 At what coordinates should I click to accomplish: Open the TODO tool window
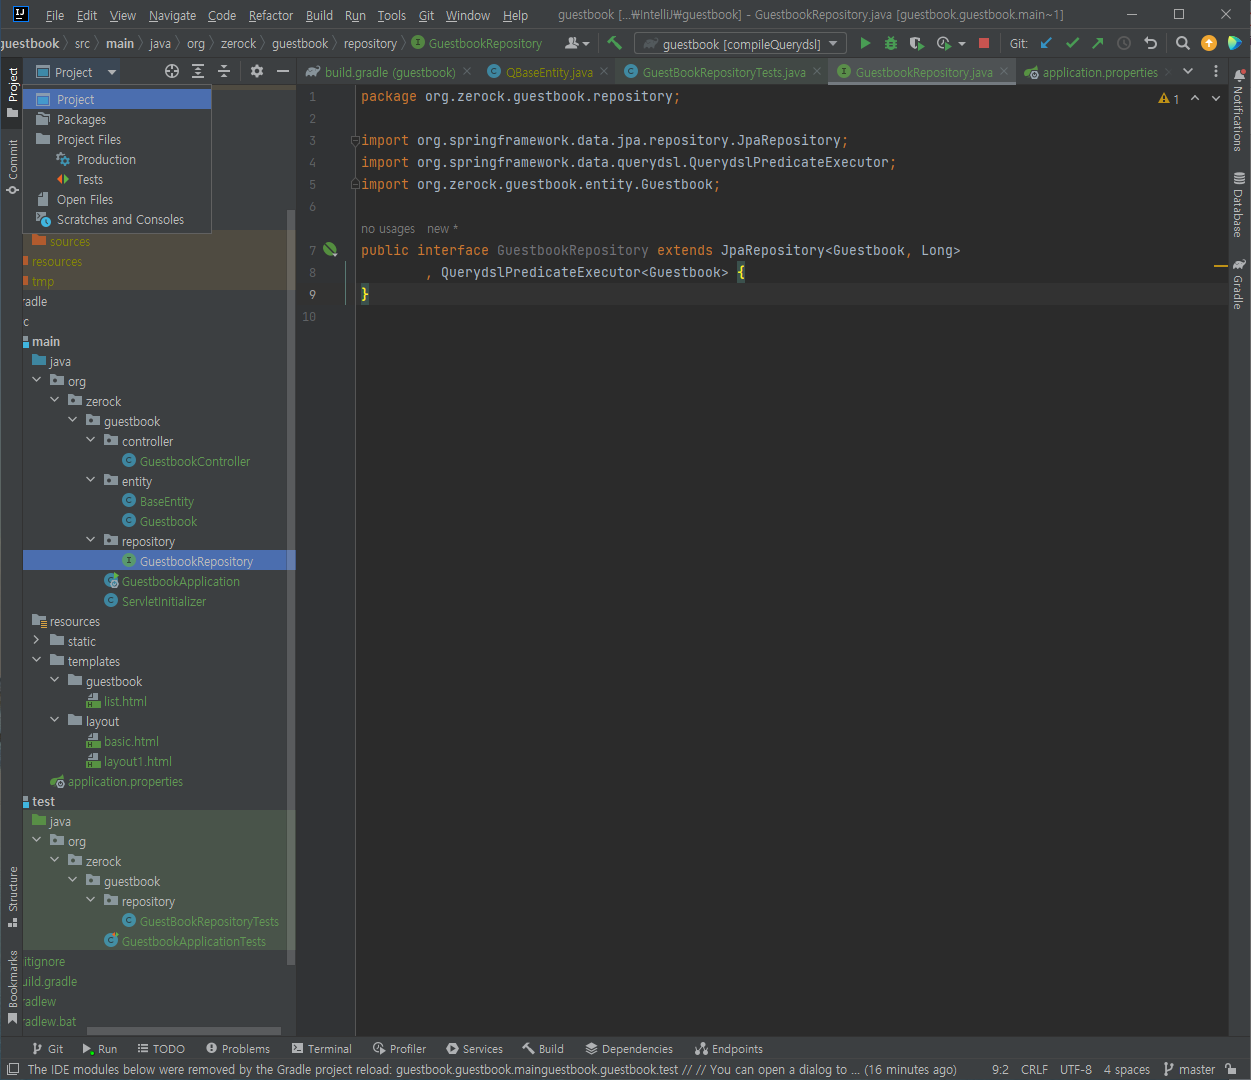(x=161, y=1049)
